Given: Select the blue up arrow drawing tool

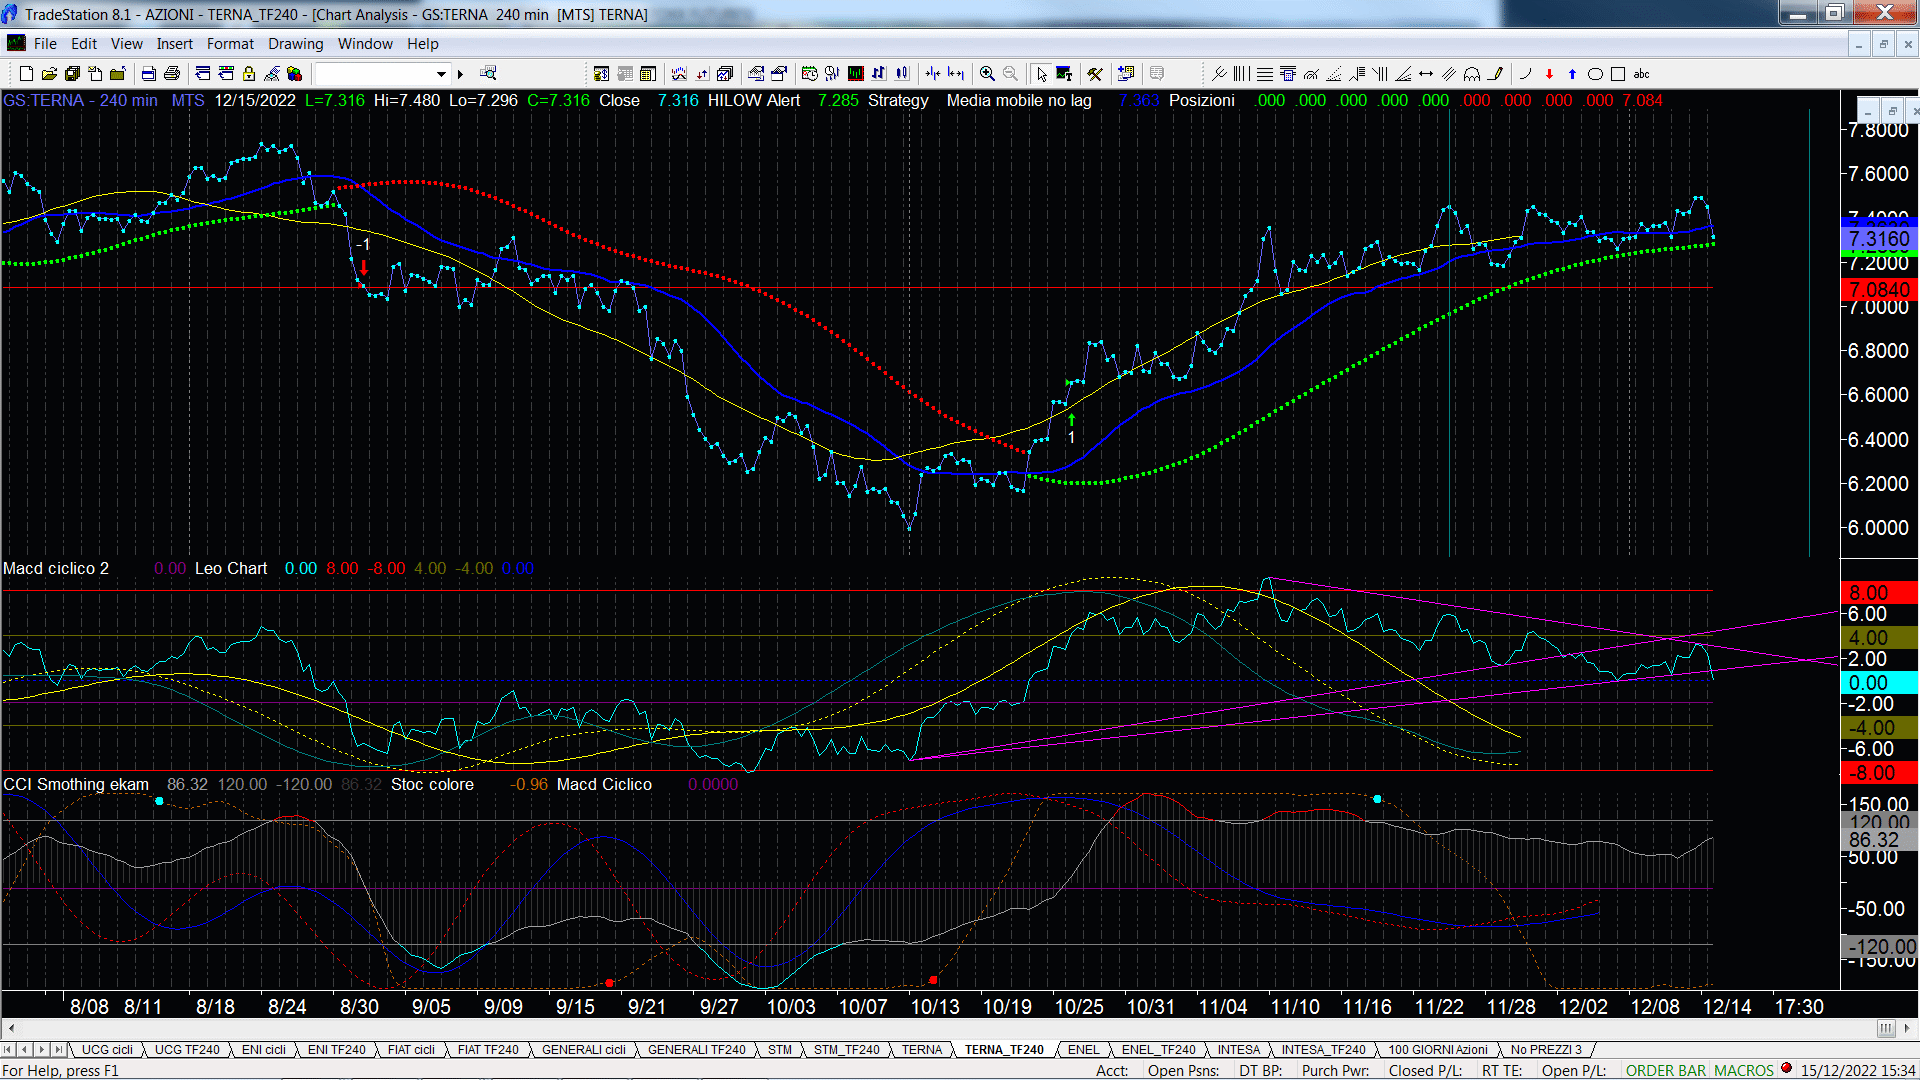Looking at the screenshot, I should tap(1572, 74).
